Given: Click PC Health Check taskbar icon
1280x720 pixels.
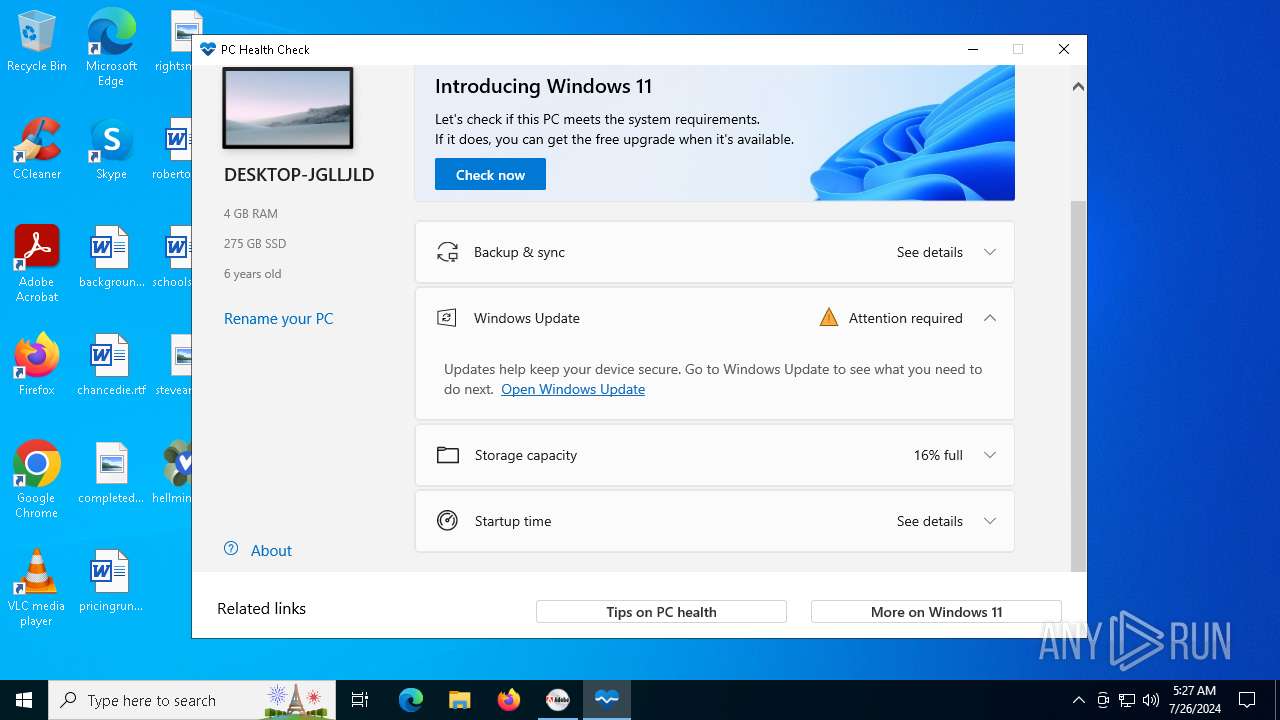Looking at the screenshot, I should (606, 700).
